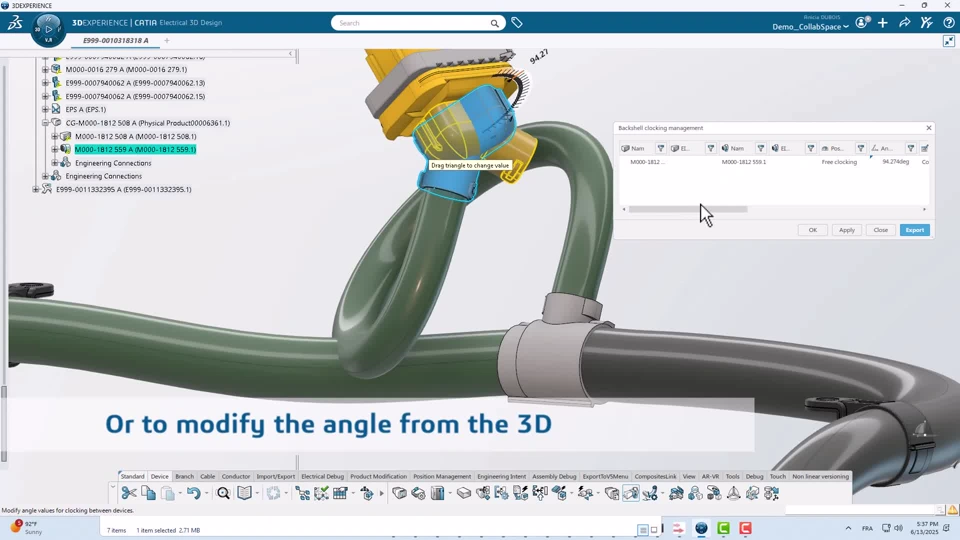
Task: Open Electrical Debug tab
Action: [x=323, y=476]
